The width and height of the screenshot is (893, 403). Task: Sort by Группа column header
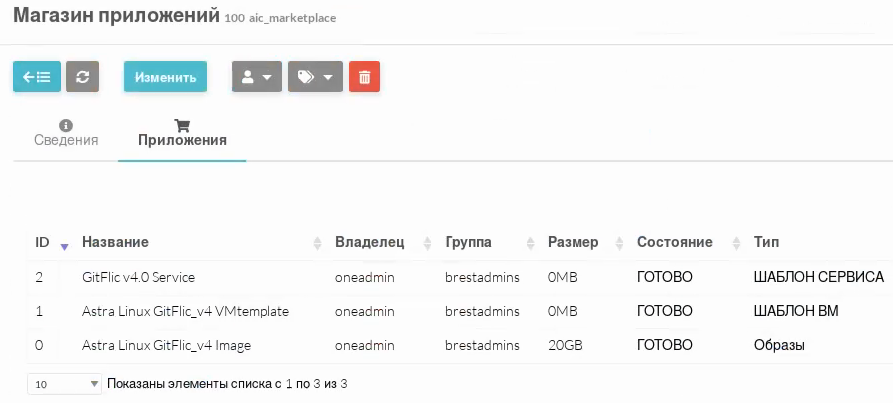pos(482,243)
